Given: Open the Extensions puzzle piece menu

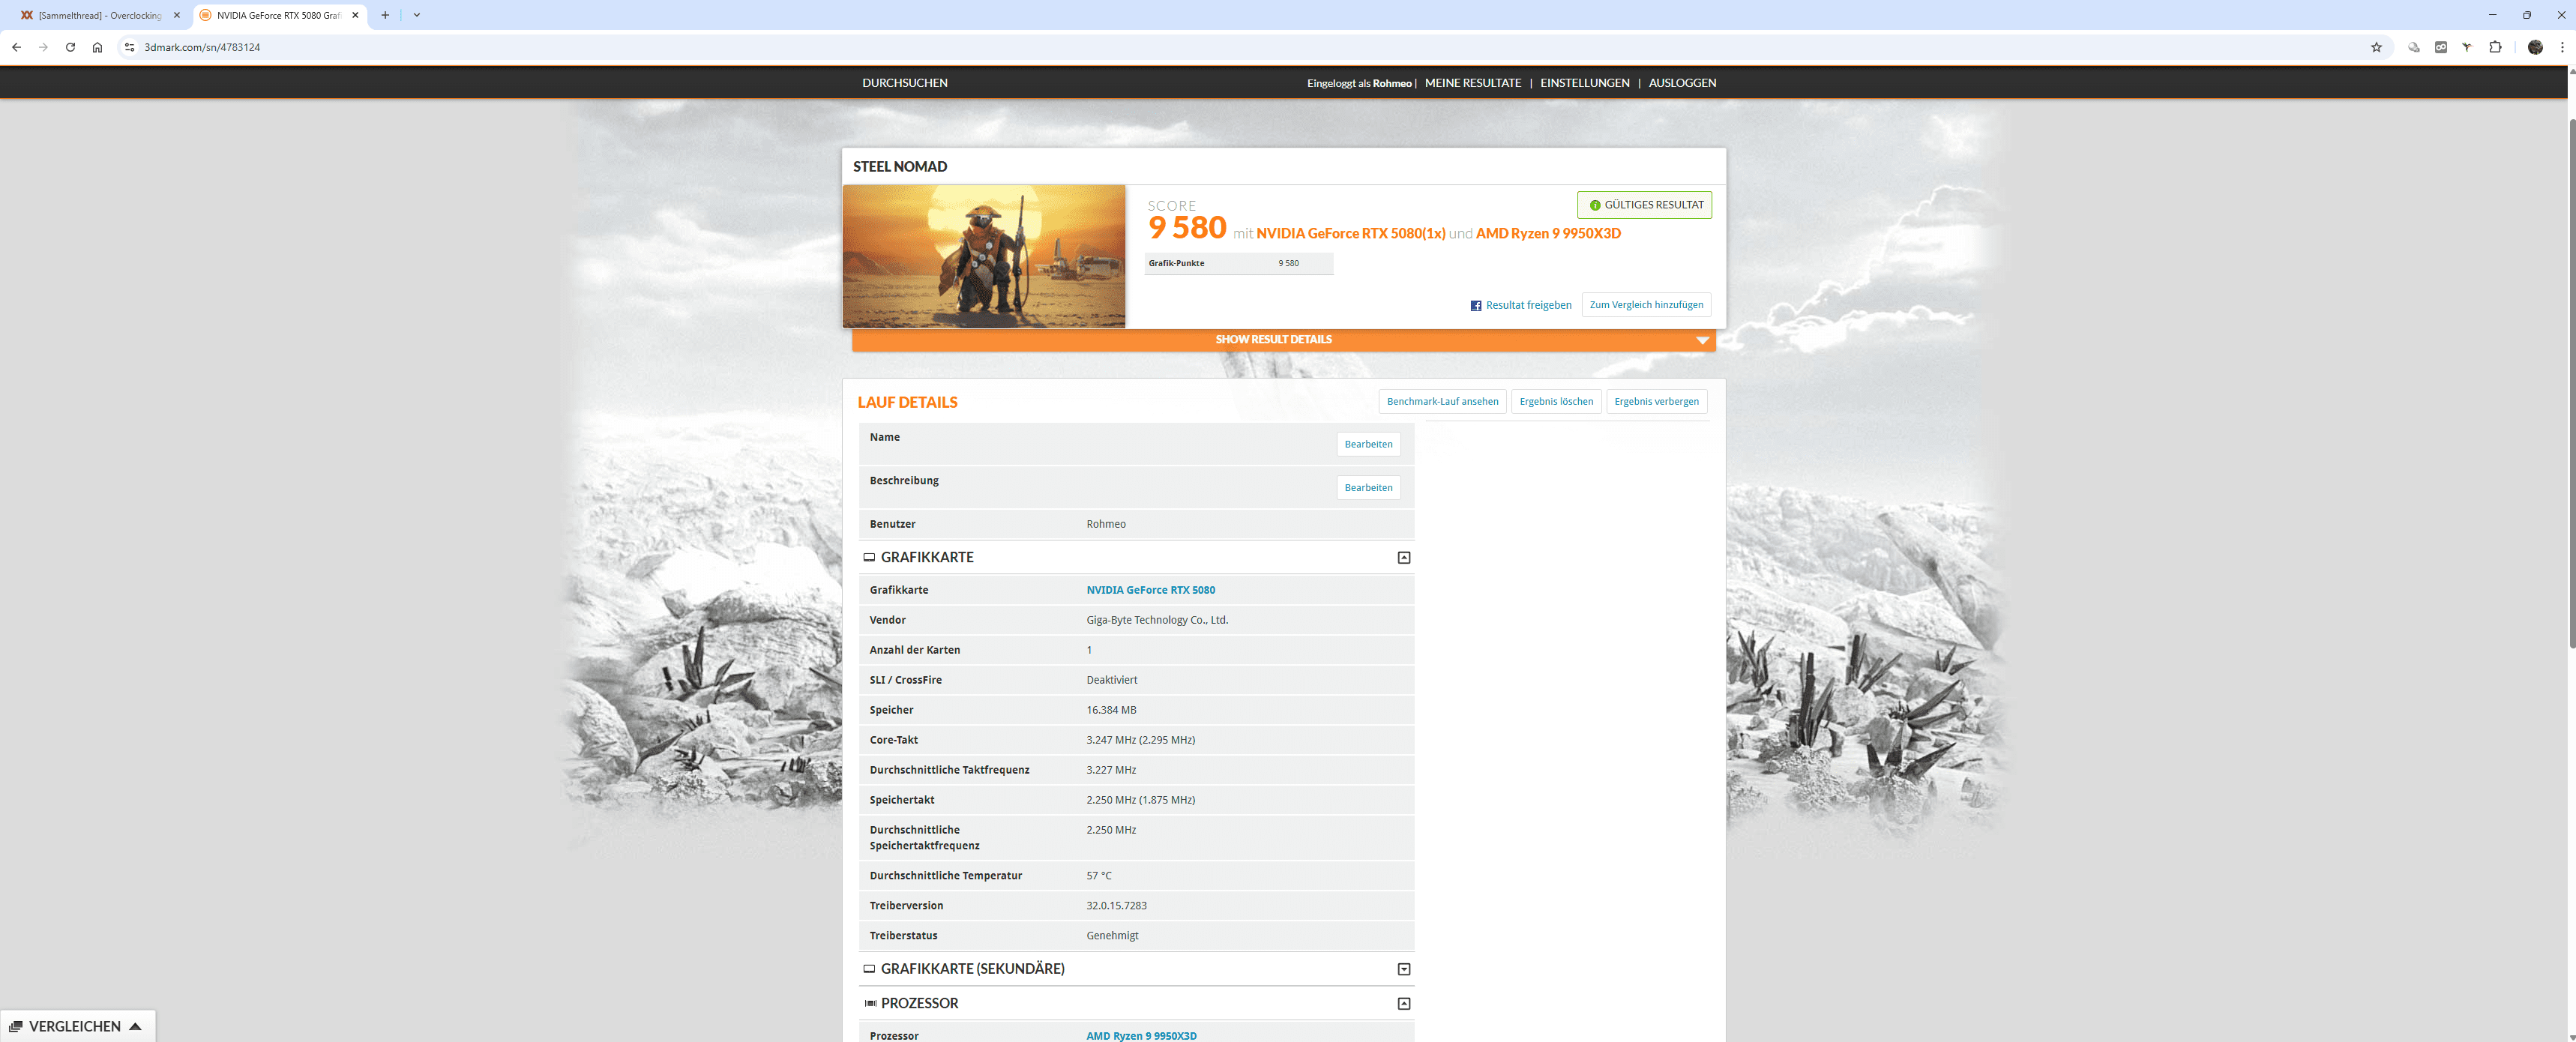Looking at the screenshot, I should point(2495,47).
